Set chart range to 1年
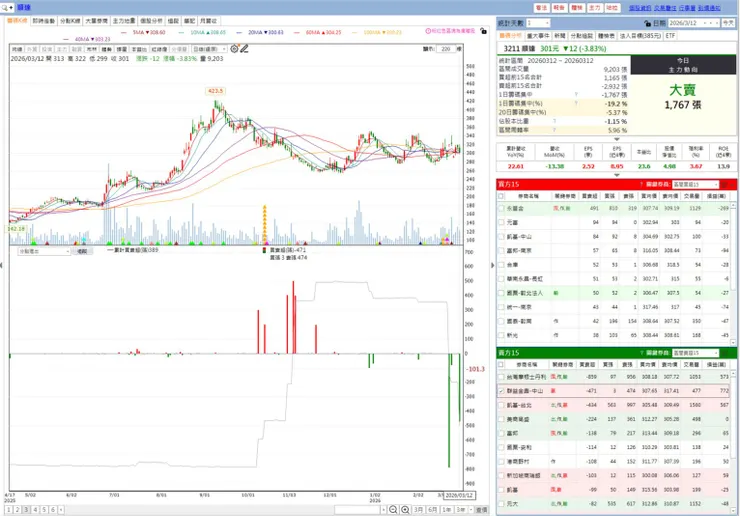The image size is (740, 516). (x=446, y=510)
